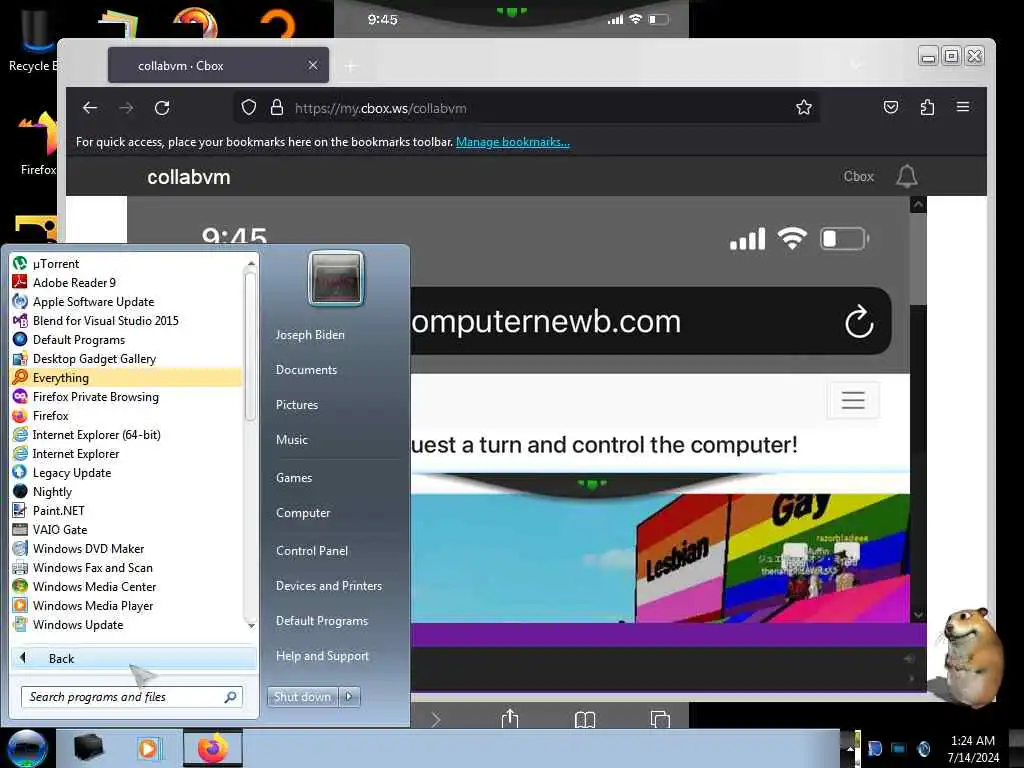This screenshot has width=1024, height=768.
Task: Open the Firefox extensions puzzle icon
Action: 927,107
